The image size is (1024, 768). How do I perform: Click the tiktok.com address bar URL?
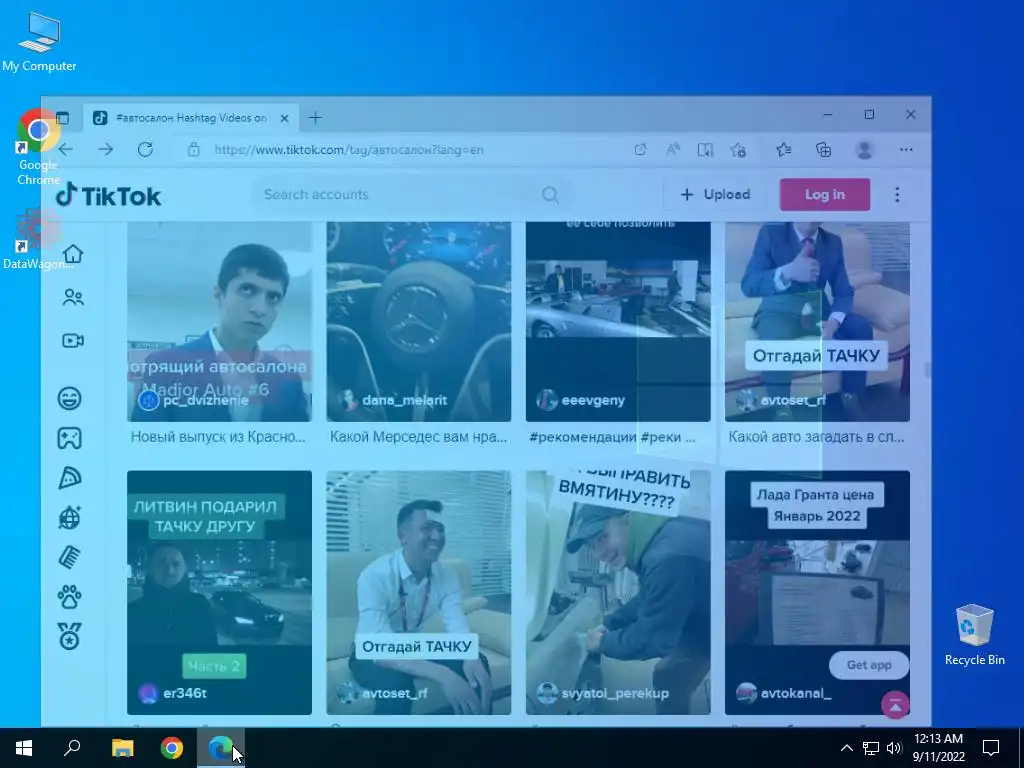(x=349, y=150)
